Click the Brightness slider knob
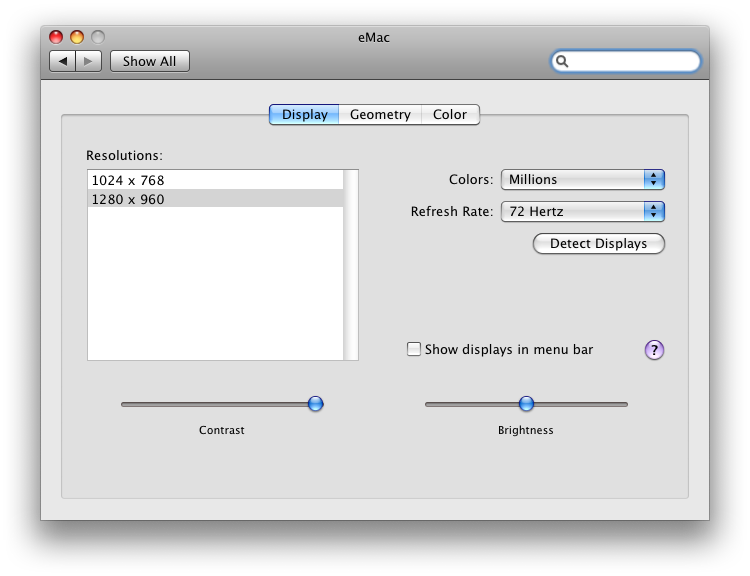 [x=526, y=404]
